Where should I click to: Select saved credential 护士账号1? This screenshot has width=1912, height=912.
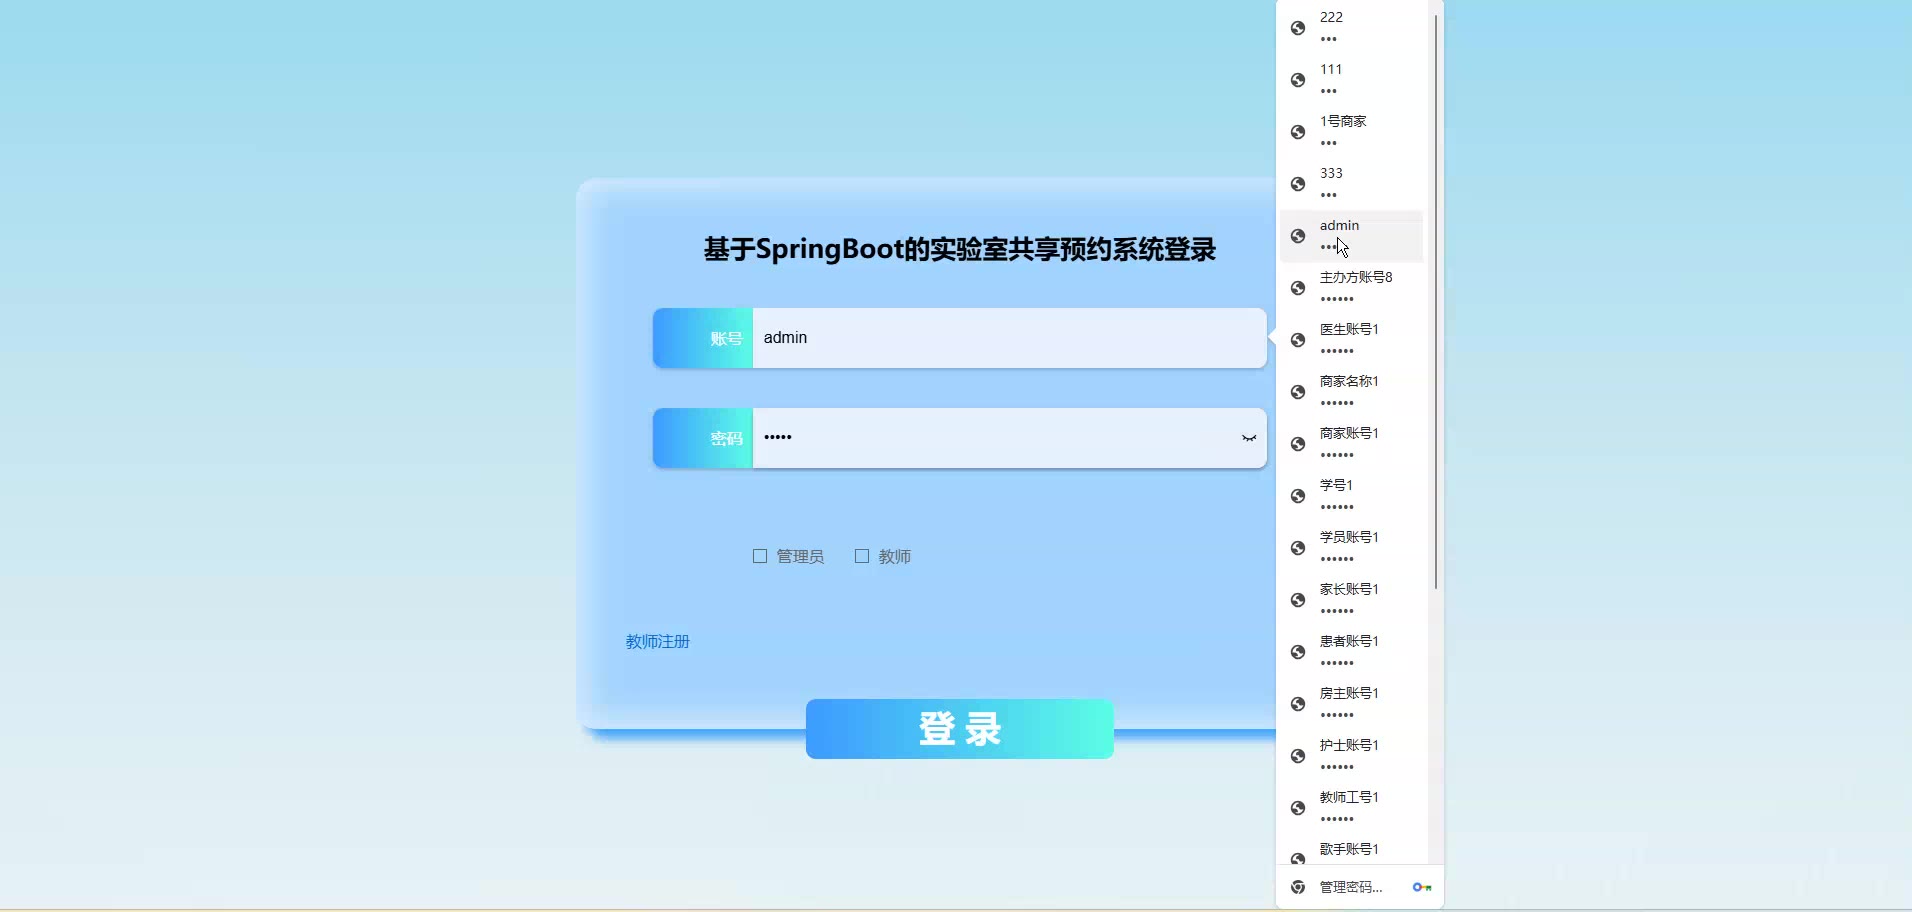(x=1352, y=756)
